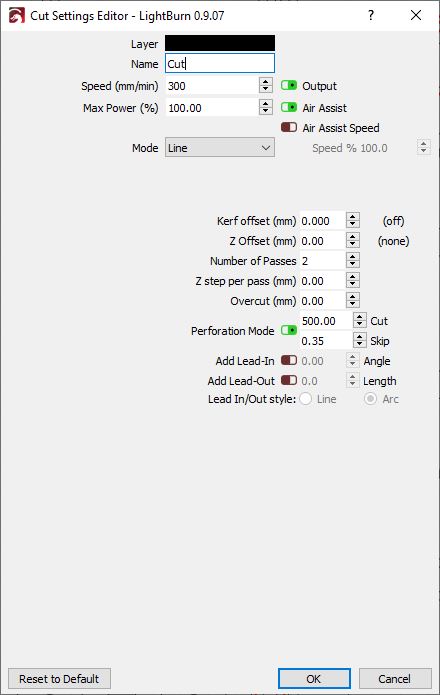
Task: Click Reset to Default
Action: pyautogui.click(x=59, y=679)
